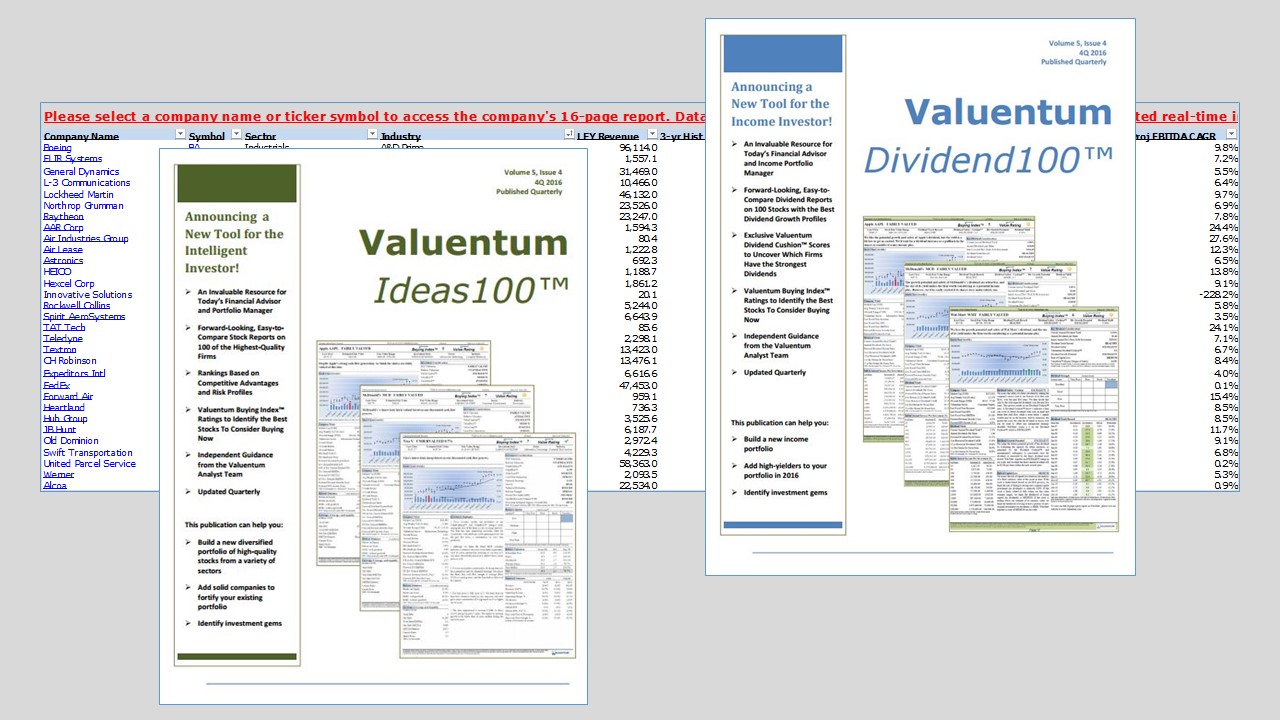Select the L-3 Communications link
Image resolution: width=1280 pixels, height=720 pixels.
(x=86, y=182)
